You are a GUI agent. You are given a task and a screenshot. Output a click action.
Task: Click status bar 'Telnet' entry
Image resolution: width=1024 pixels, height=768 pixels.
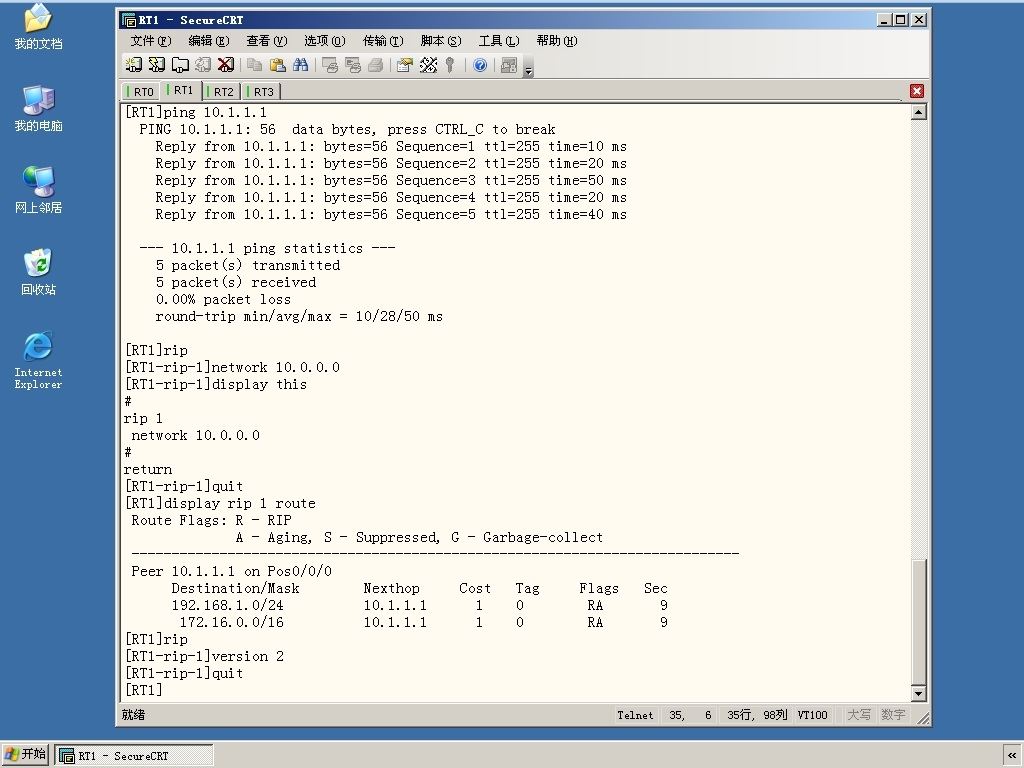635,715
